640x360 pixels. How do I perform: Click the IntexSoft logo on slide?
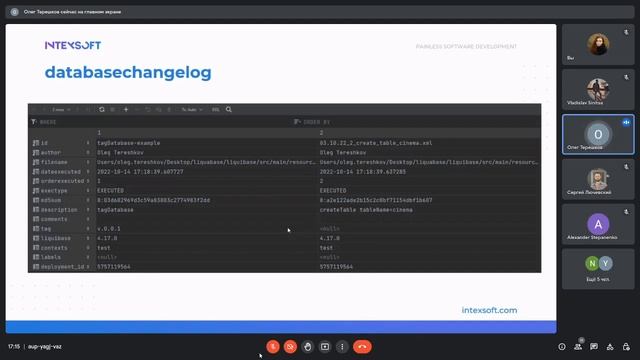tap(73, 45)
